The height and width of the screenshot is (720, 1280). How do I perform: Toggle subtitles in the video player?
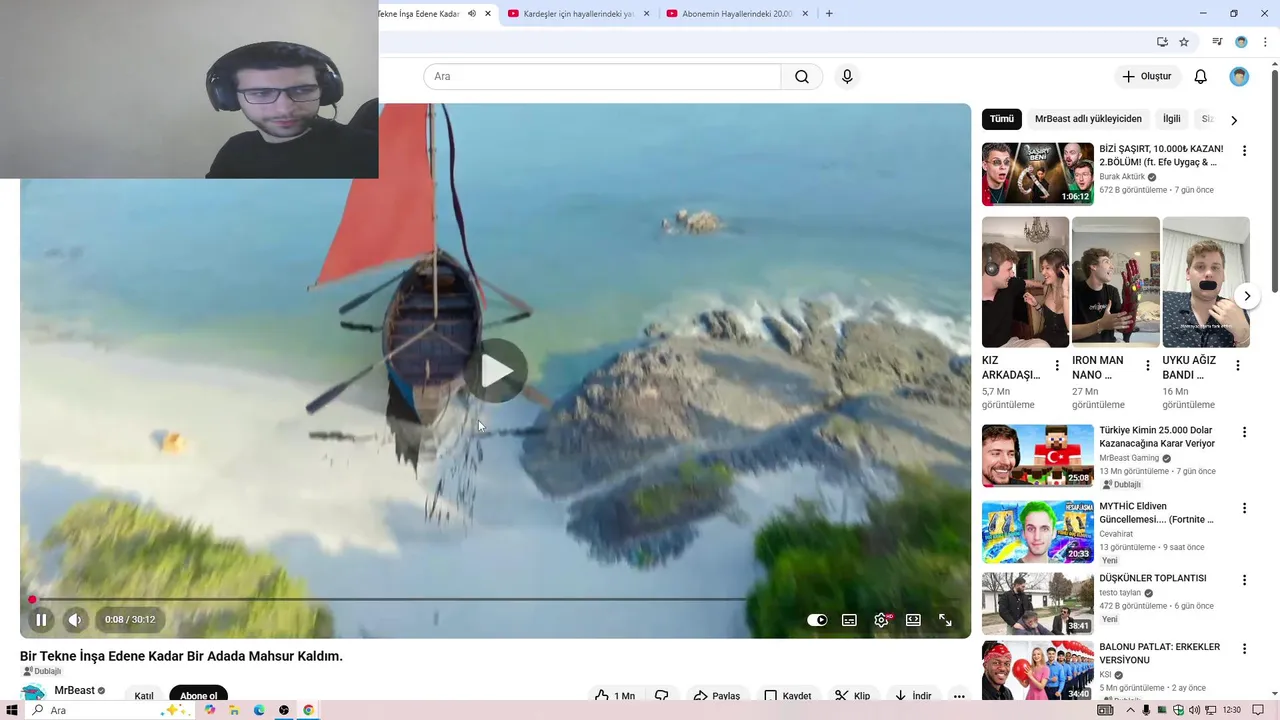[849, 620]
